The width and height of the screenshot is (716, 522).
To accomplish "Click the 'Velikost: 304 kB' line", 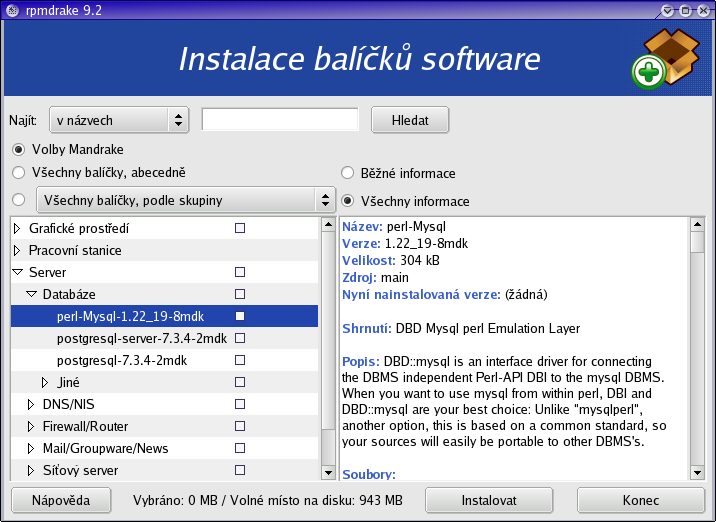I will [391, 260].
